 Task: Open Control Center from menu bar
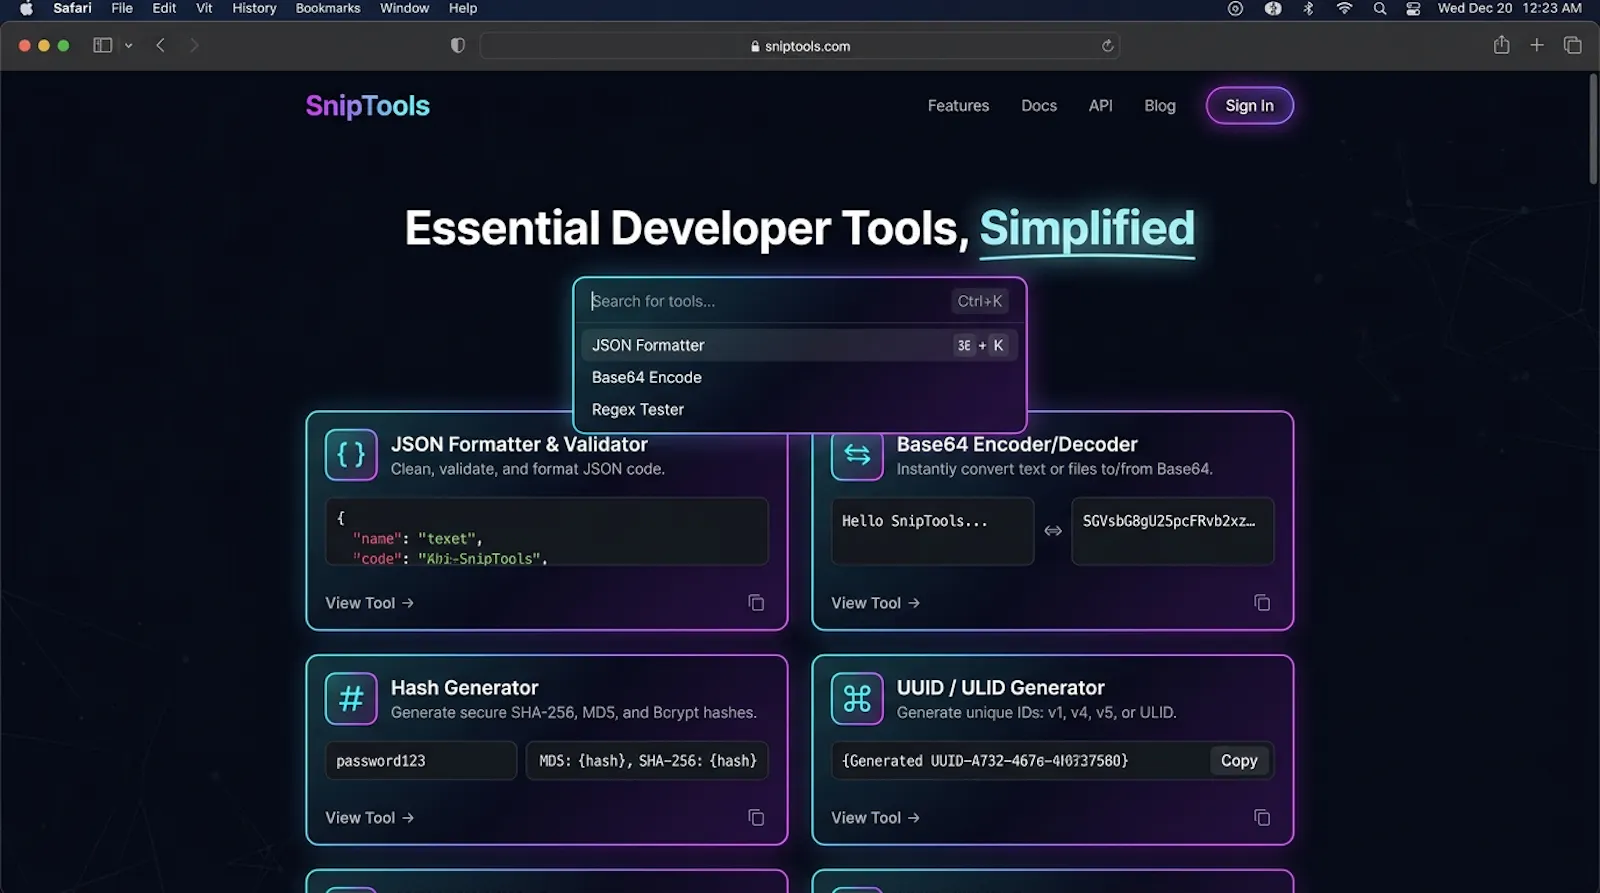[x=1413, y=8]
